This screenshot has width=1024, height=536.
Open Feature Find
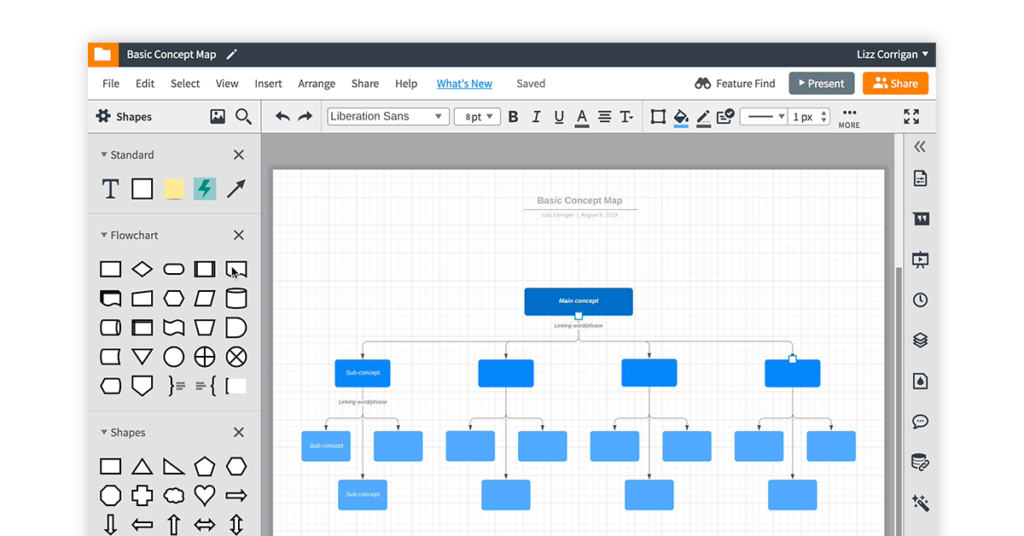(735, 84)
